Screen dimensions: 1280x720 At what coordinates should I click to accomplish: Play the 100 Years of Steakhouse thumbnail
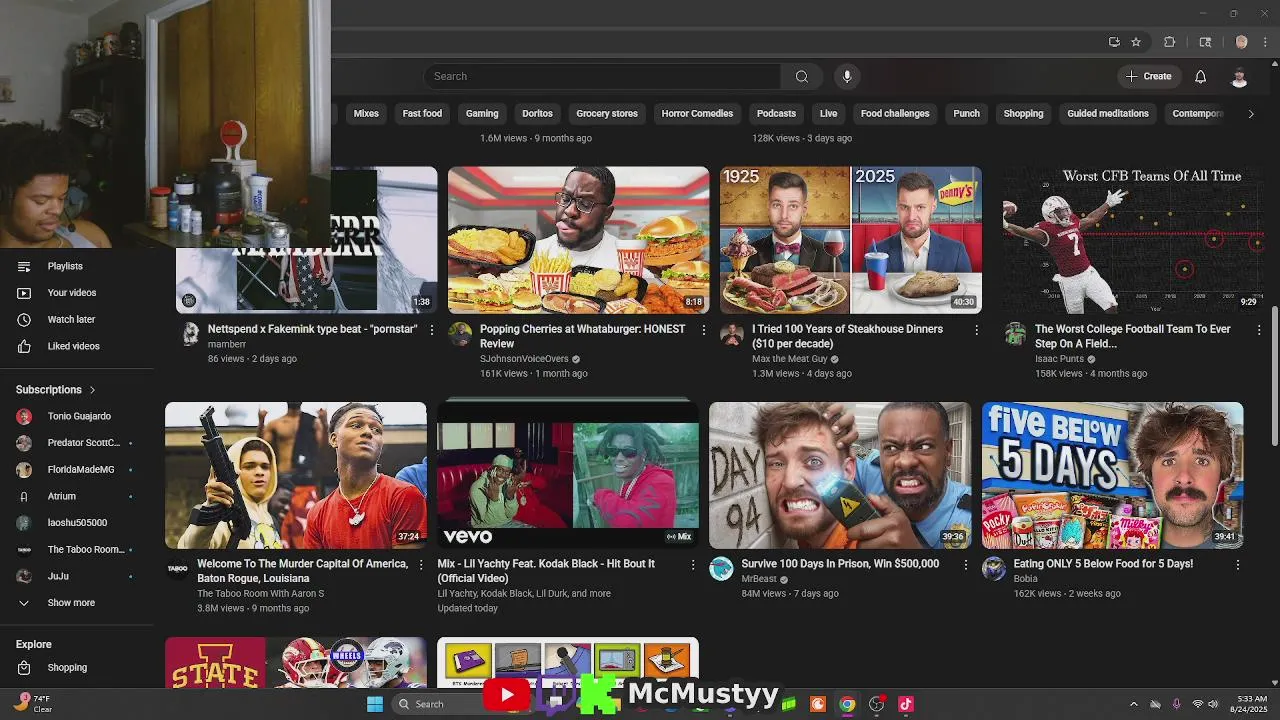point(851,240)
